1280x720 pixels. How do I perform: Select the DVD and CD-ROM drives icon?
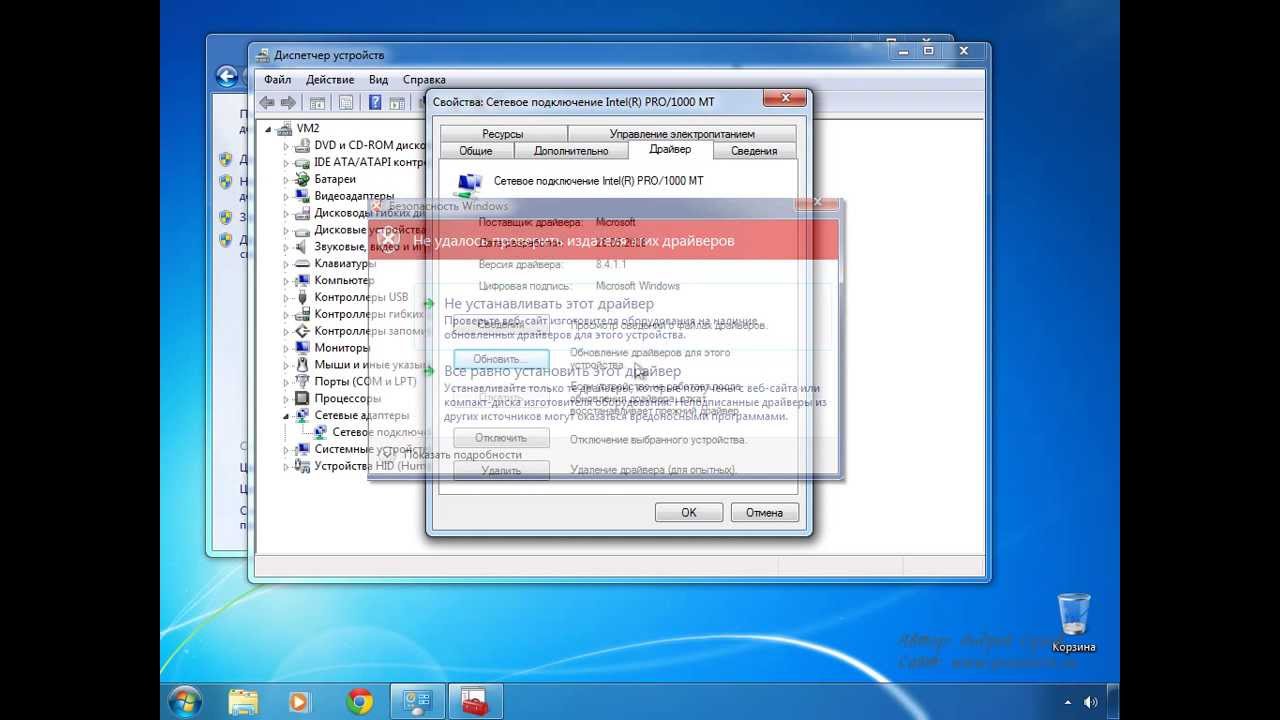click(x=303, y=145)
